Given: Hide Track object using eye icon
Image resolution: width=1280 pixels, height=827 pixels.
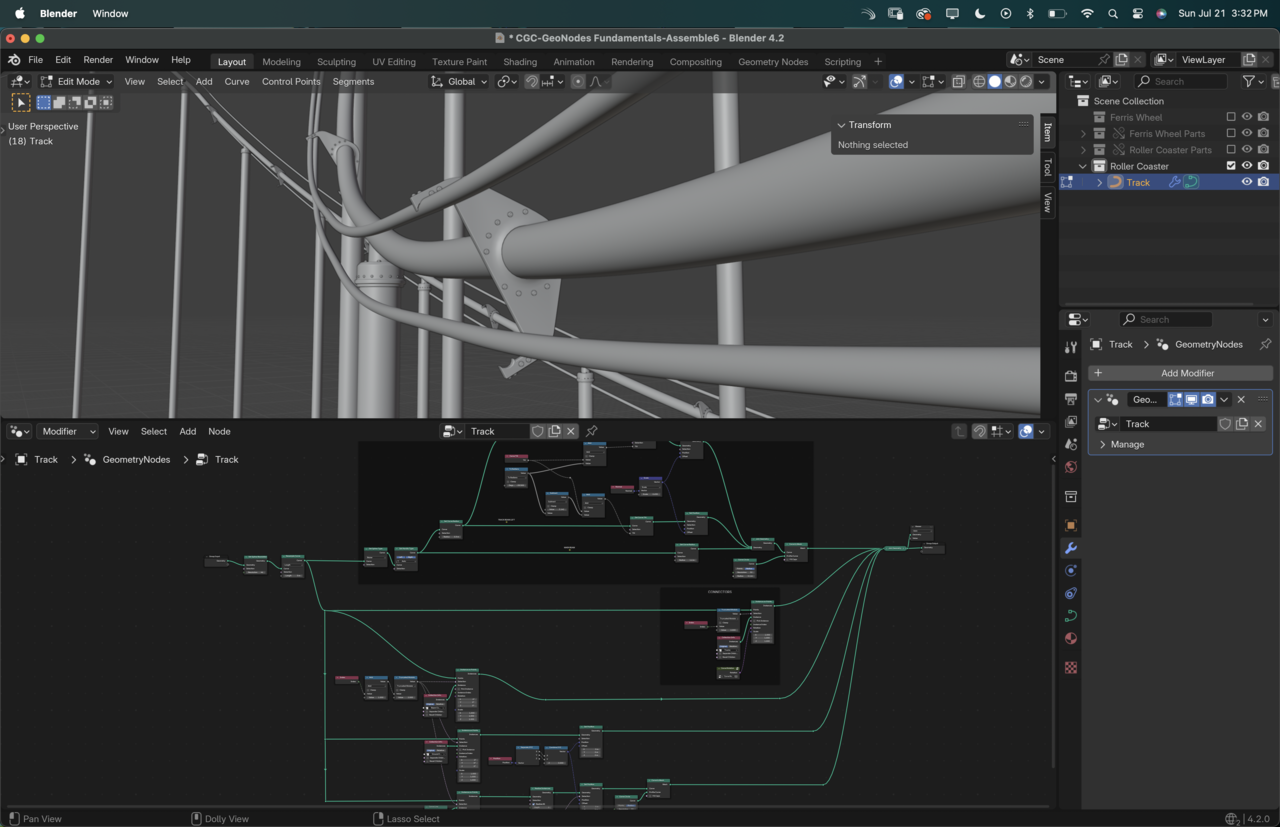Looking at the screenshot, I should tap(1247, 182).
